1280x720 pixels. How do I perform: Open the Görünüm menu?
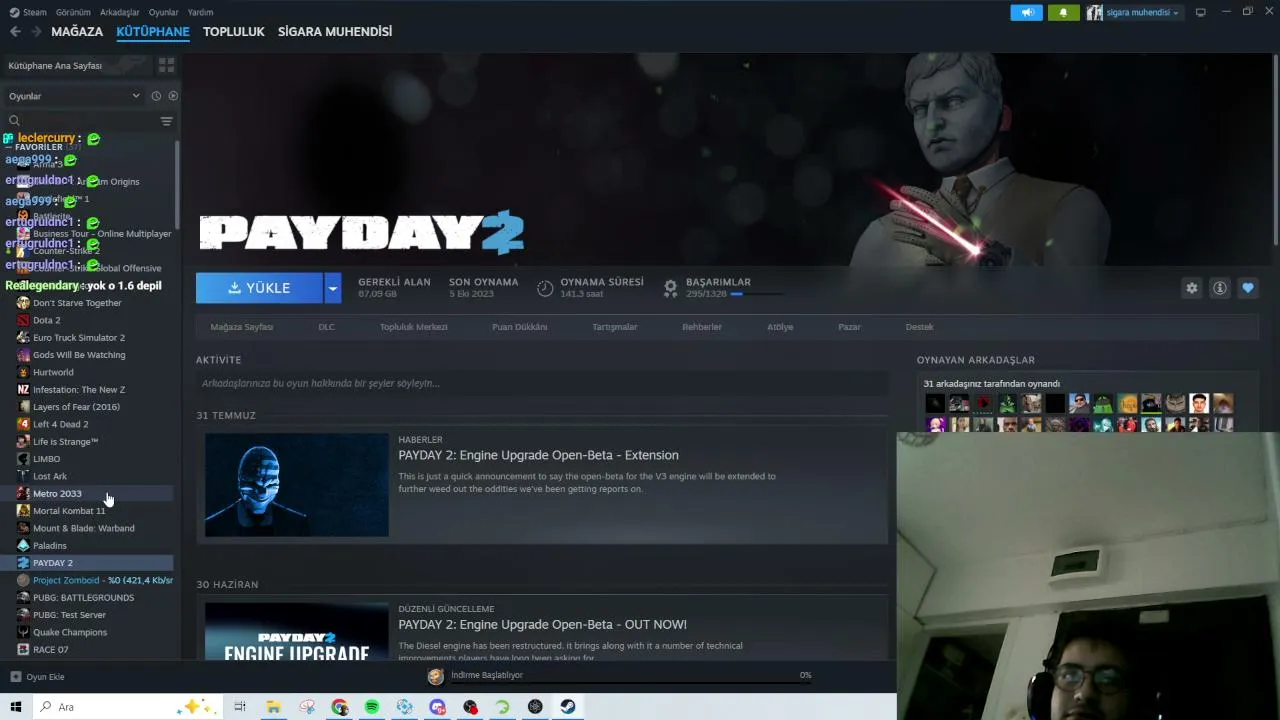point(73,12)
